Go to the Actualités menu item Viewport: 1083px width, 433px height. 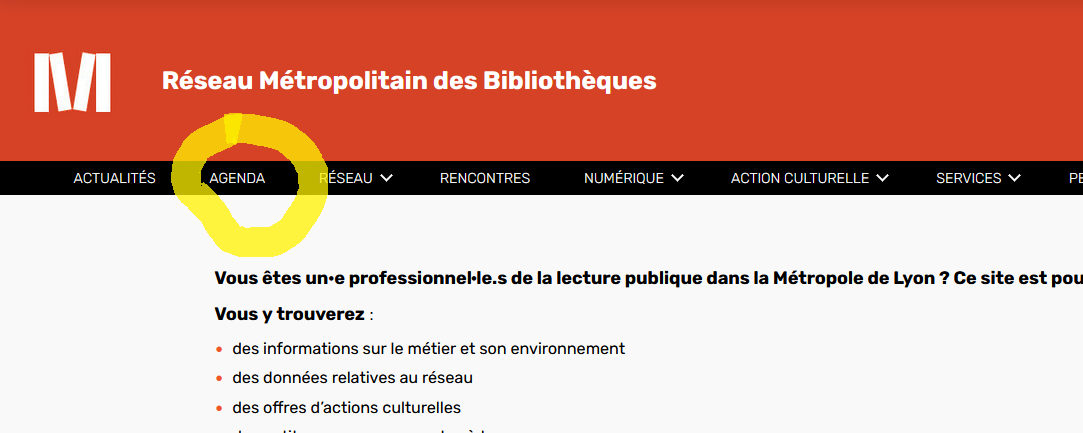(x=115, y=178)
